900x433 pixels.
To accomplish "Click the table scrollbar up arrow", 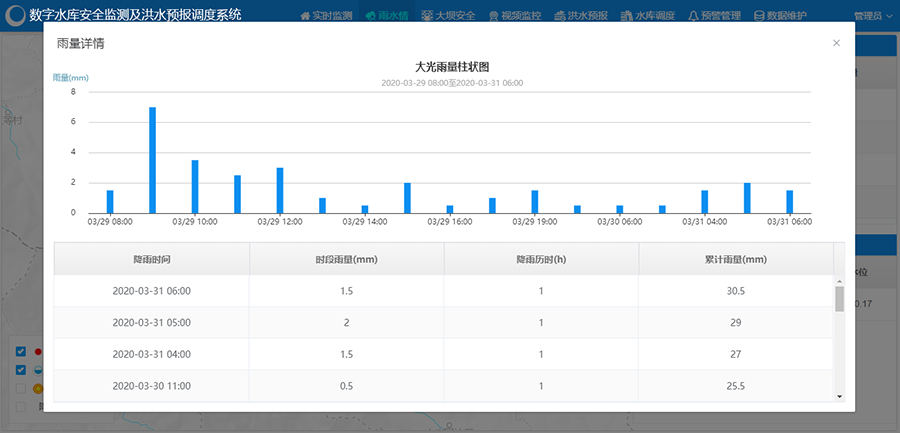I will point(839,281).
